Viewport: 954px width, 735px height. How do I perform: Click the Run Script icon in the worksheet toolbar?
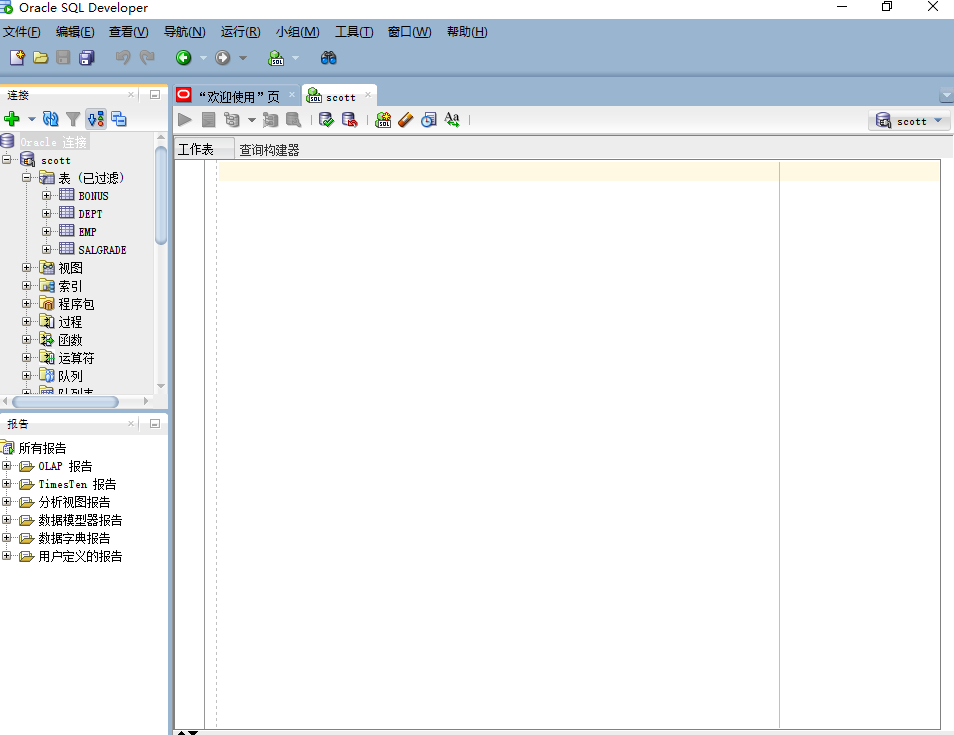click(x=209, y=120)
